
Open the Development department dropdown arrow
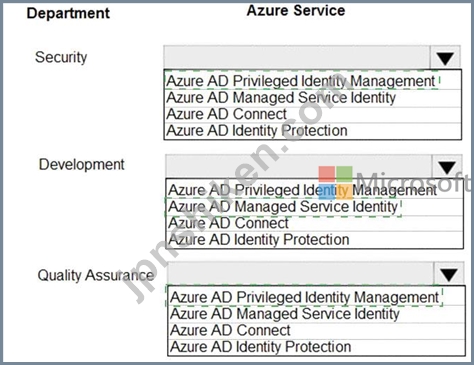(x=447, y=167)
